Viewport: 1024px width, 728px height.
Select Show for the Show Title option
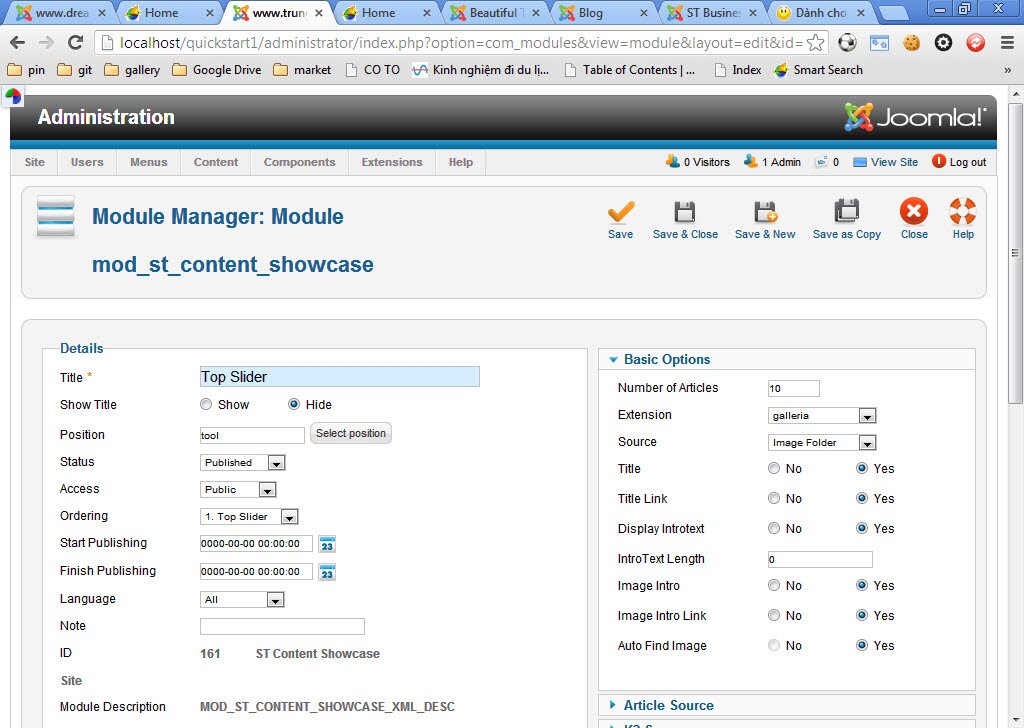207,405
